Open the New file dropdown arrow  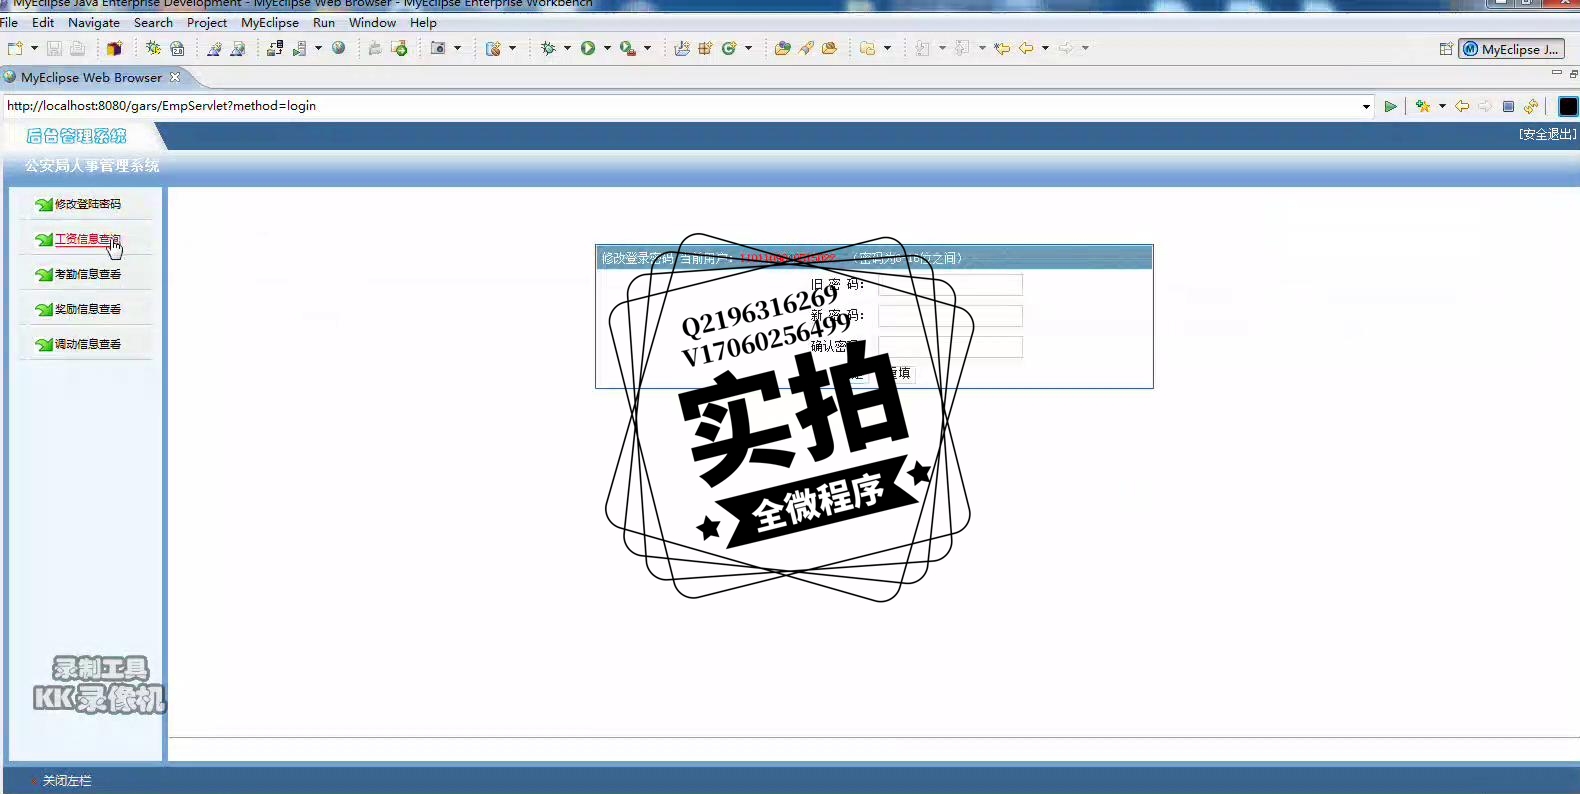[x=34, y=48]
